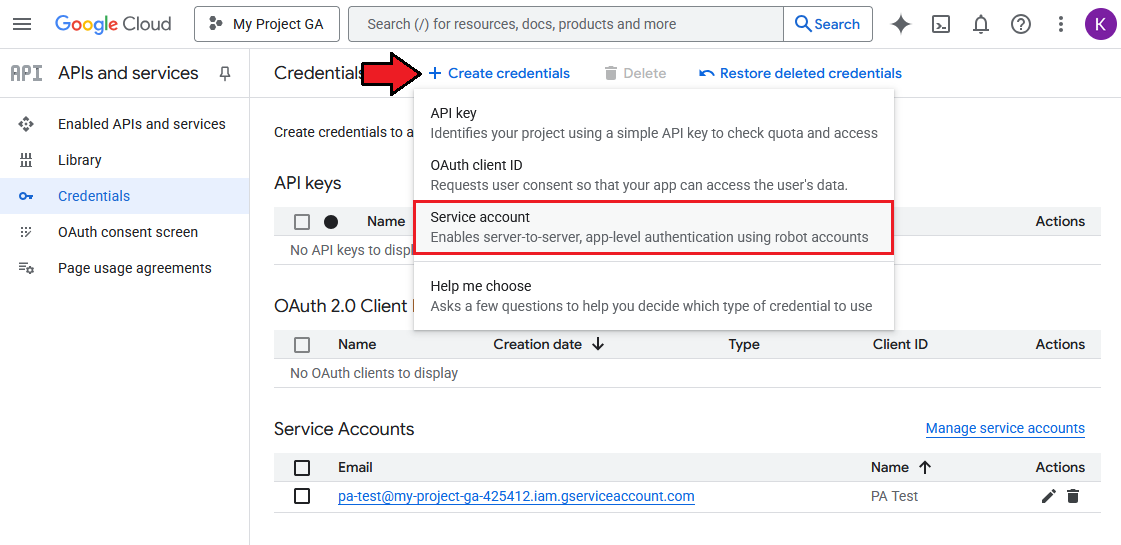Activate Cloud Shell terminal icon
The height and width of the screenshot is (545, 1121).
point(941,24)
